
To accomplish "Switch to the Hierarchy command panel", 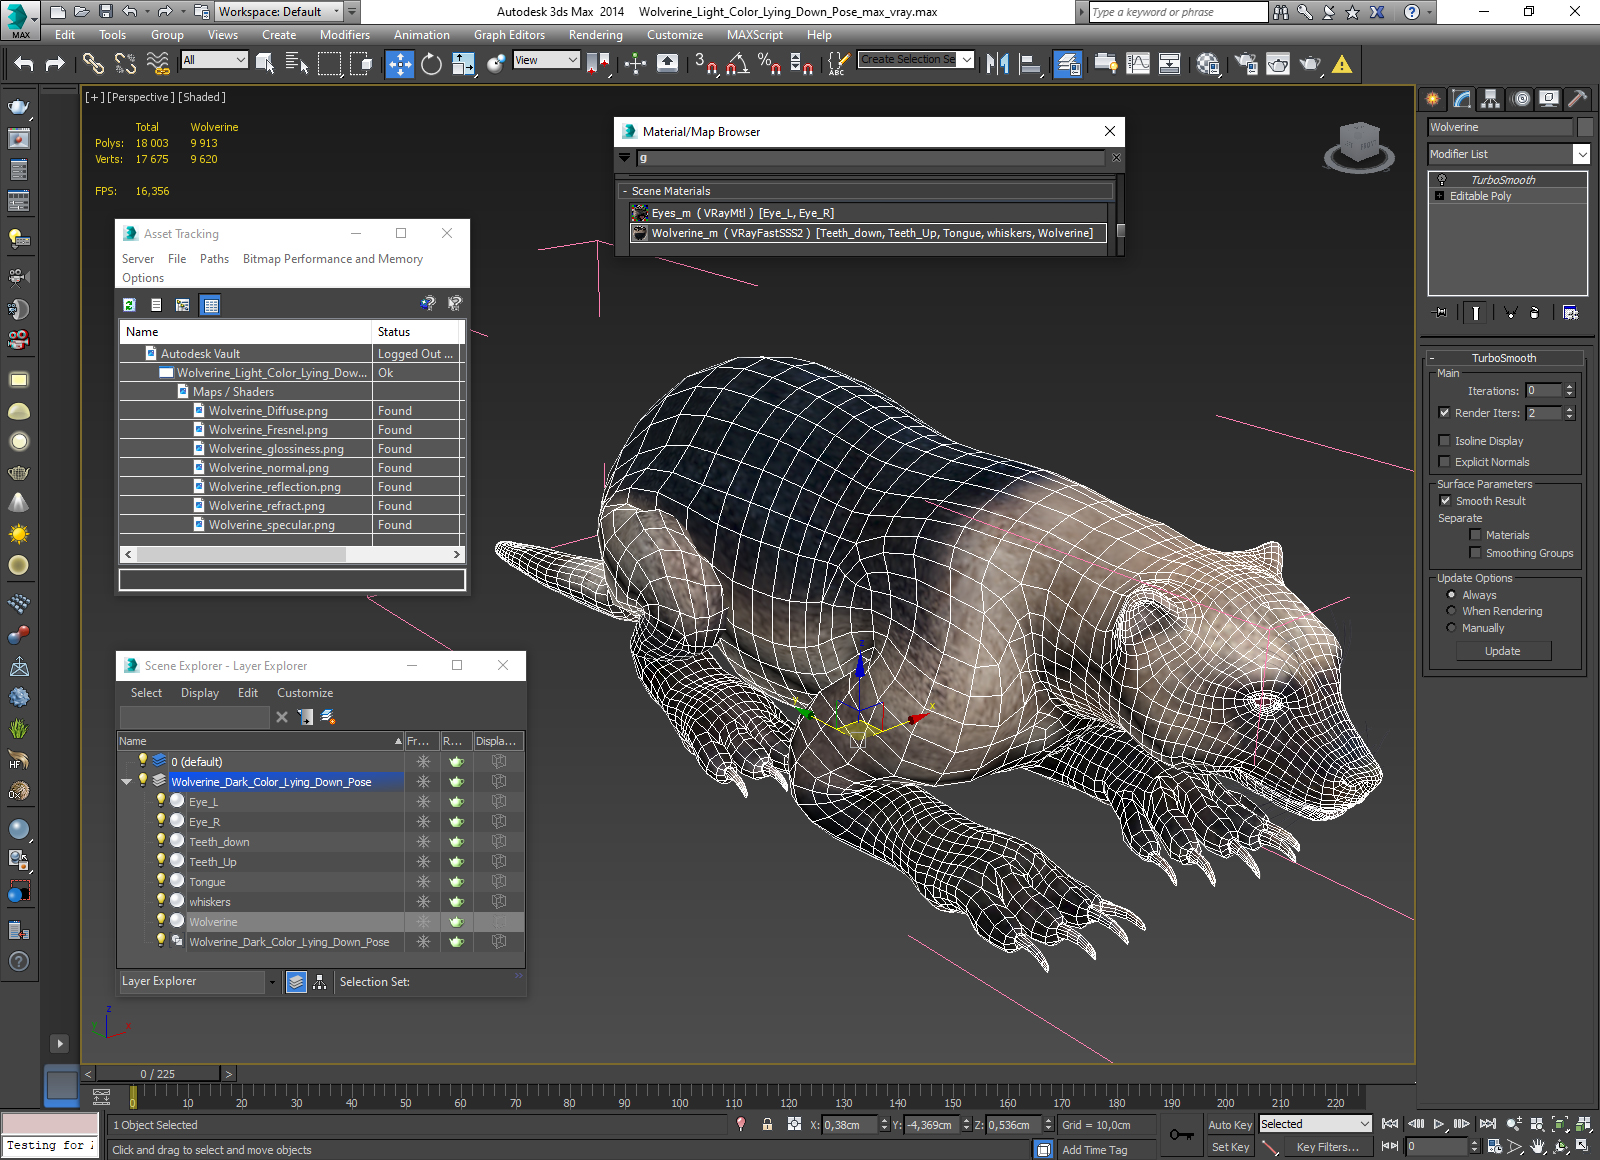I will (1491, 98).
